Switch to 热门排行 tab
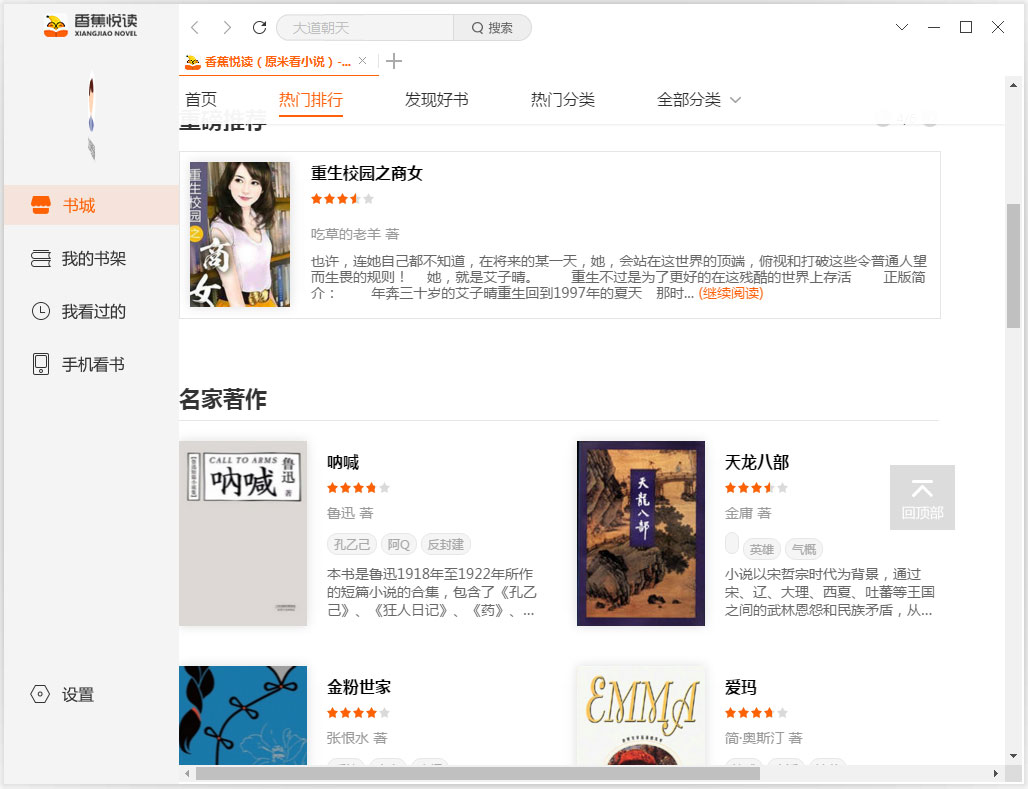 (311, 100)
